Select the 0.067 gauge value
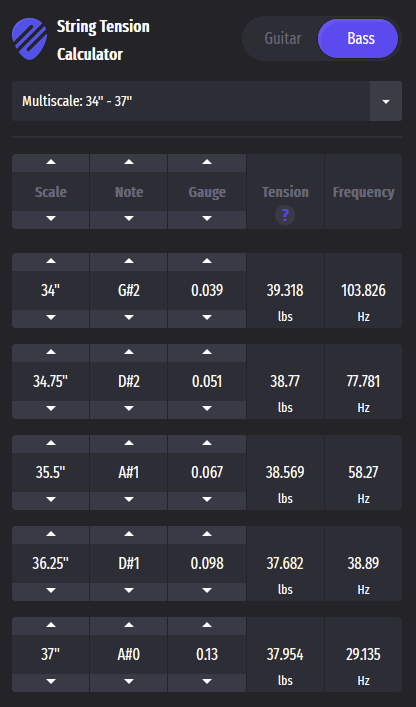Screen dimensions: 416x707 (207, 473)
